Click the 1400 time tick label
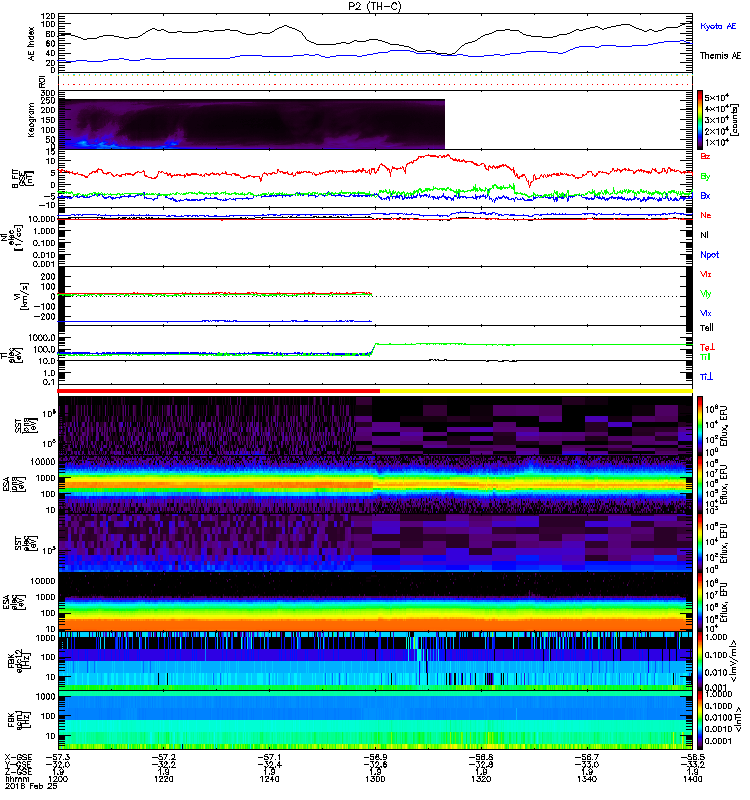 692,779
